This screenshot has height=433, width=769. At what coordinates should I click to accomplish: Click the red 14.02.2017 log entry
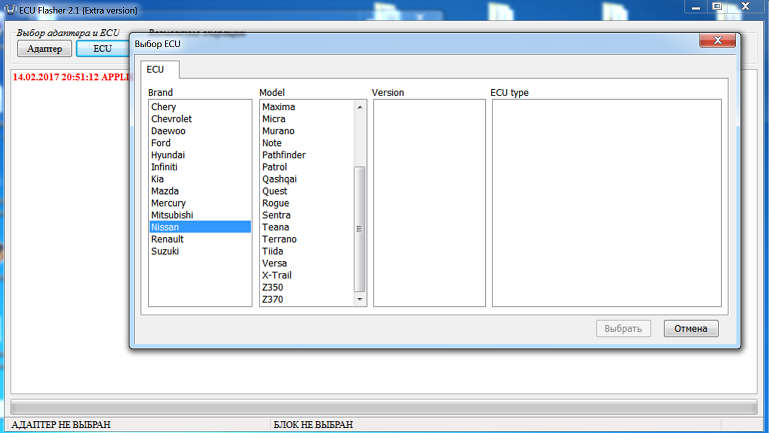point(71,77)
